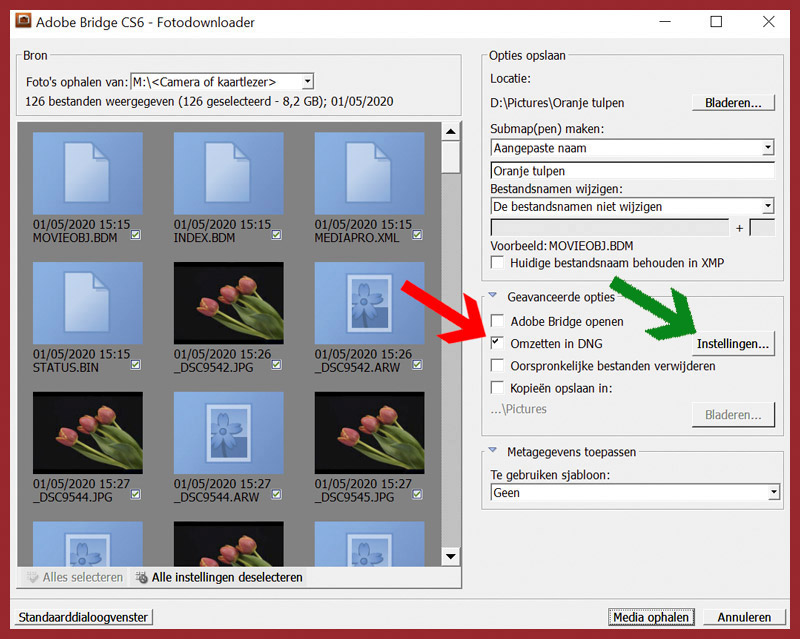Uncheck the _DSC9542.ARW file checkbox

click(x=417, y=364)
